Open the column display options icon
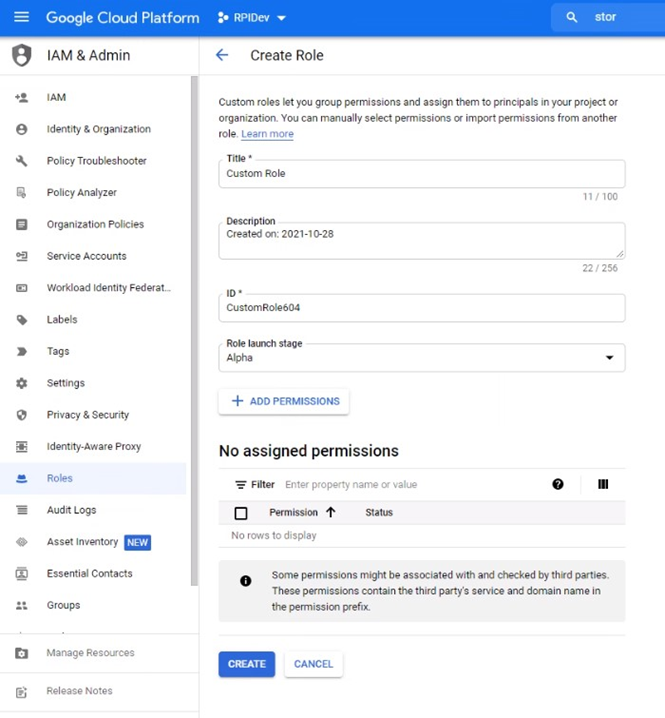This screenshot has width=665, height=718. [603, 484]
